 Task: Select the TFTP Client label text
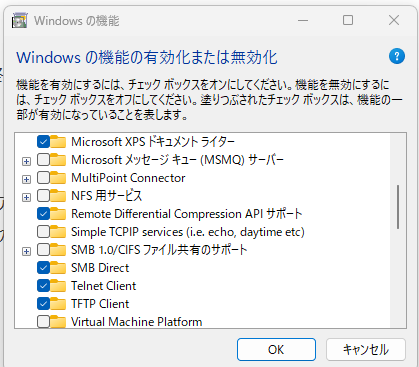pos(100,304)
